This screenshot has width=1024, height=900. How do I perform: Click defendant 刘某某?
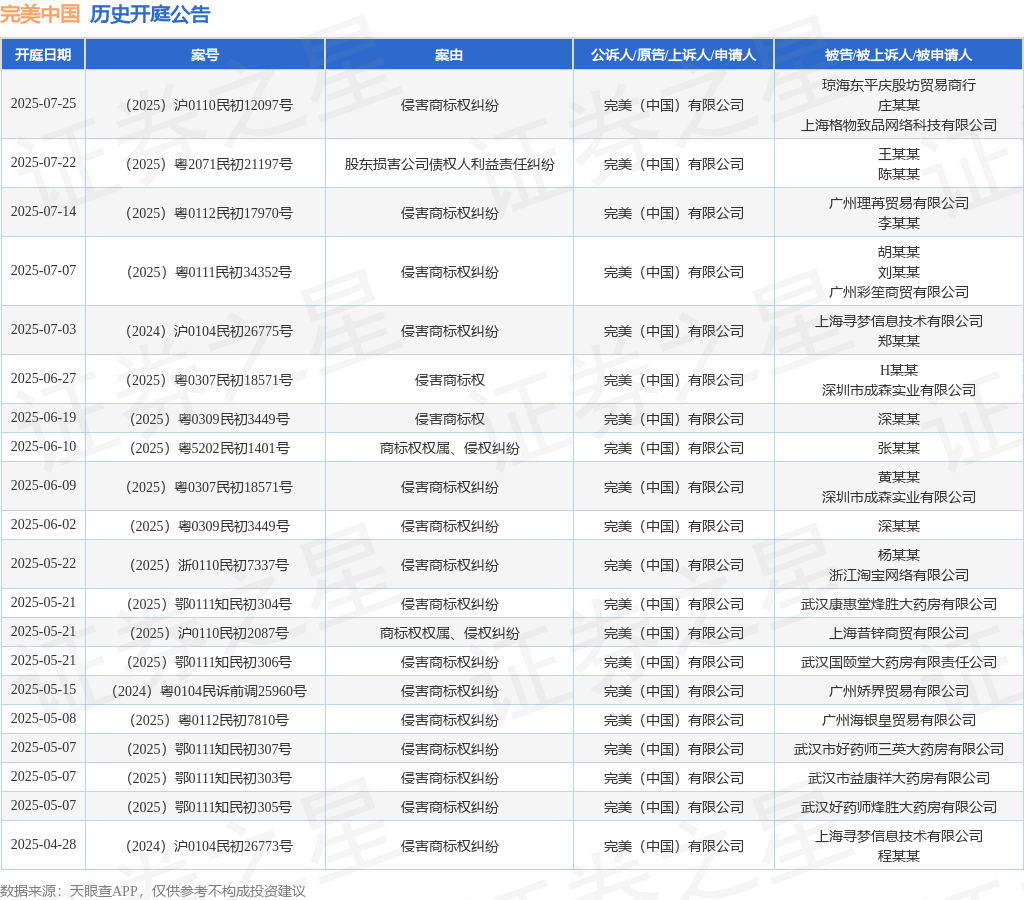click(x=899, y=272)
